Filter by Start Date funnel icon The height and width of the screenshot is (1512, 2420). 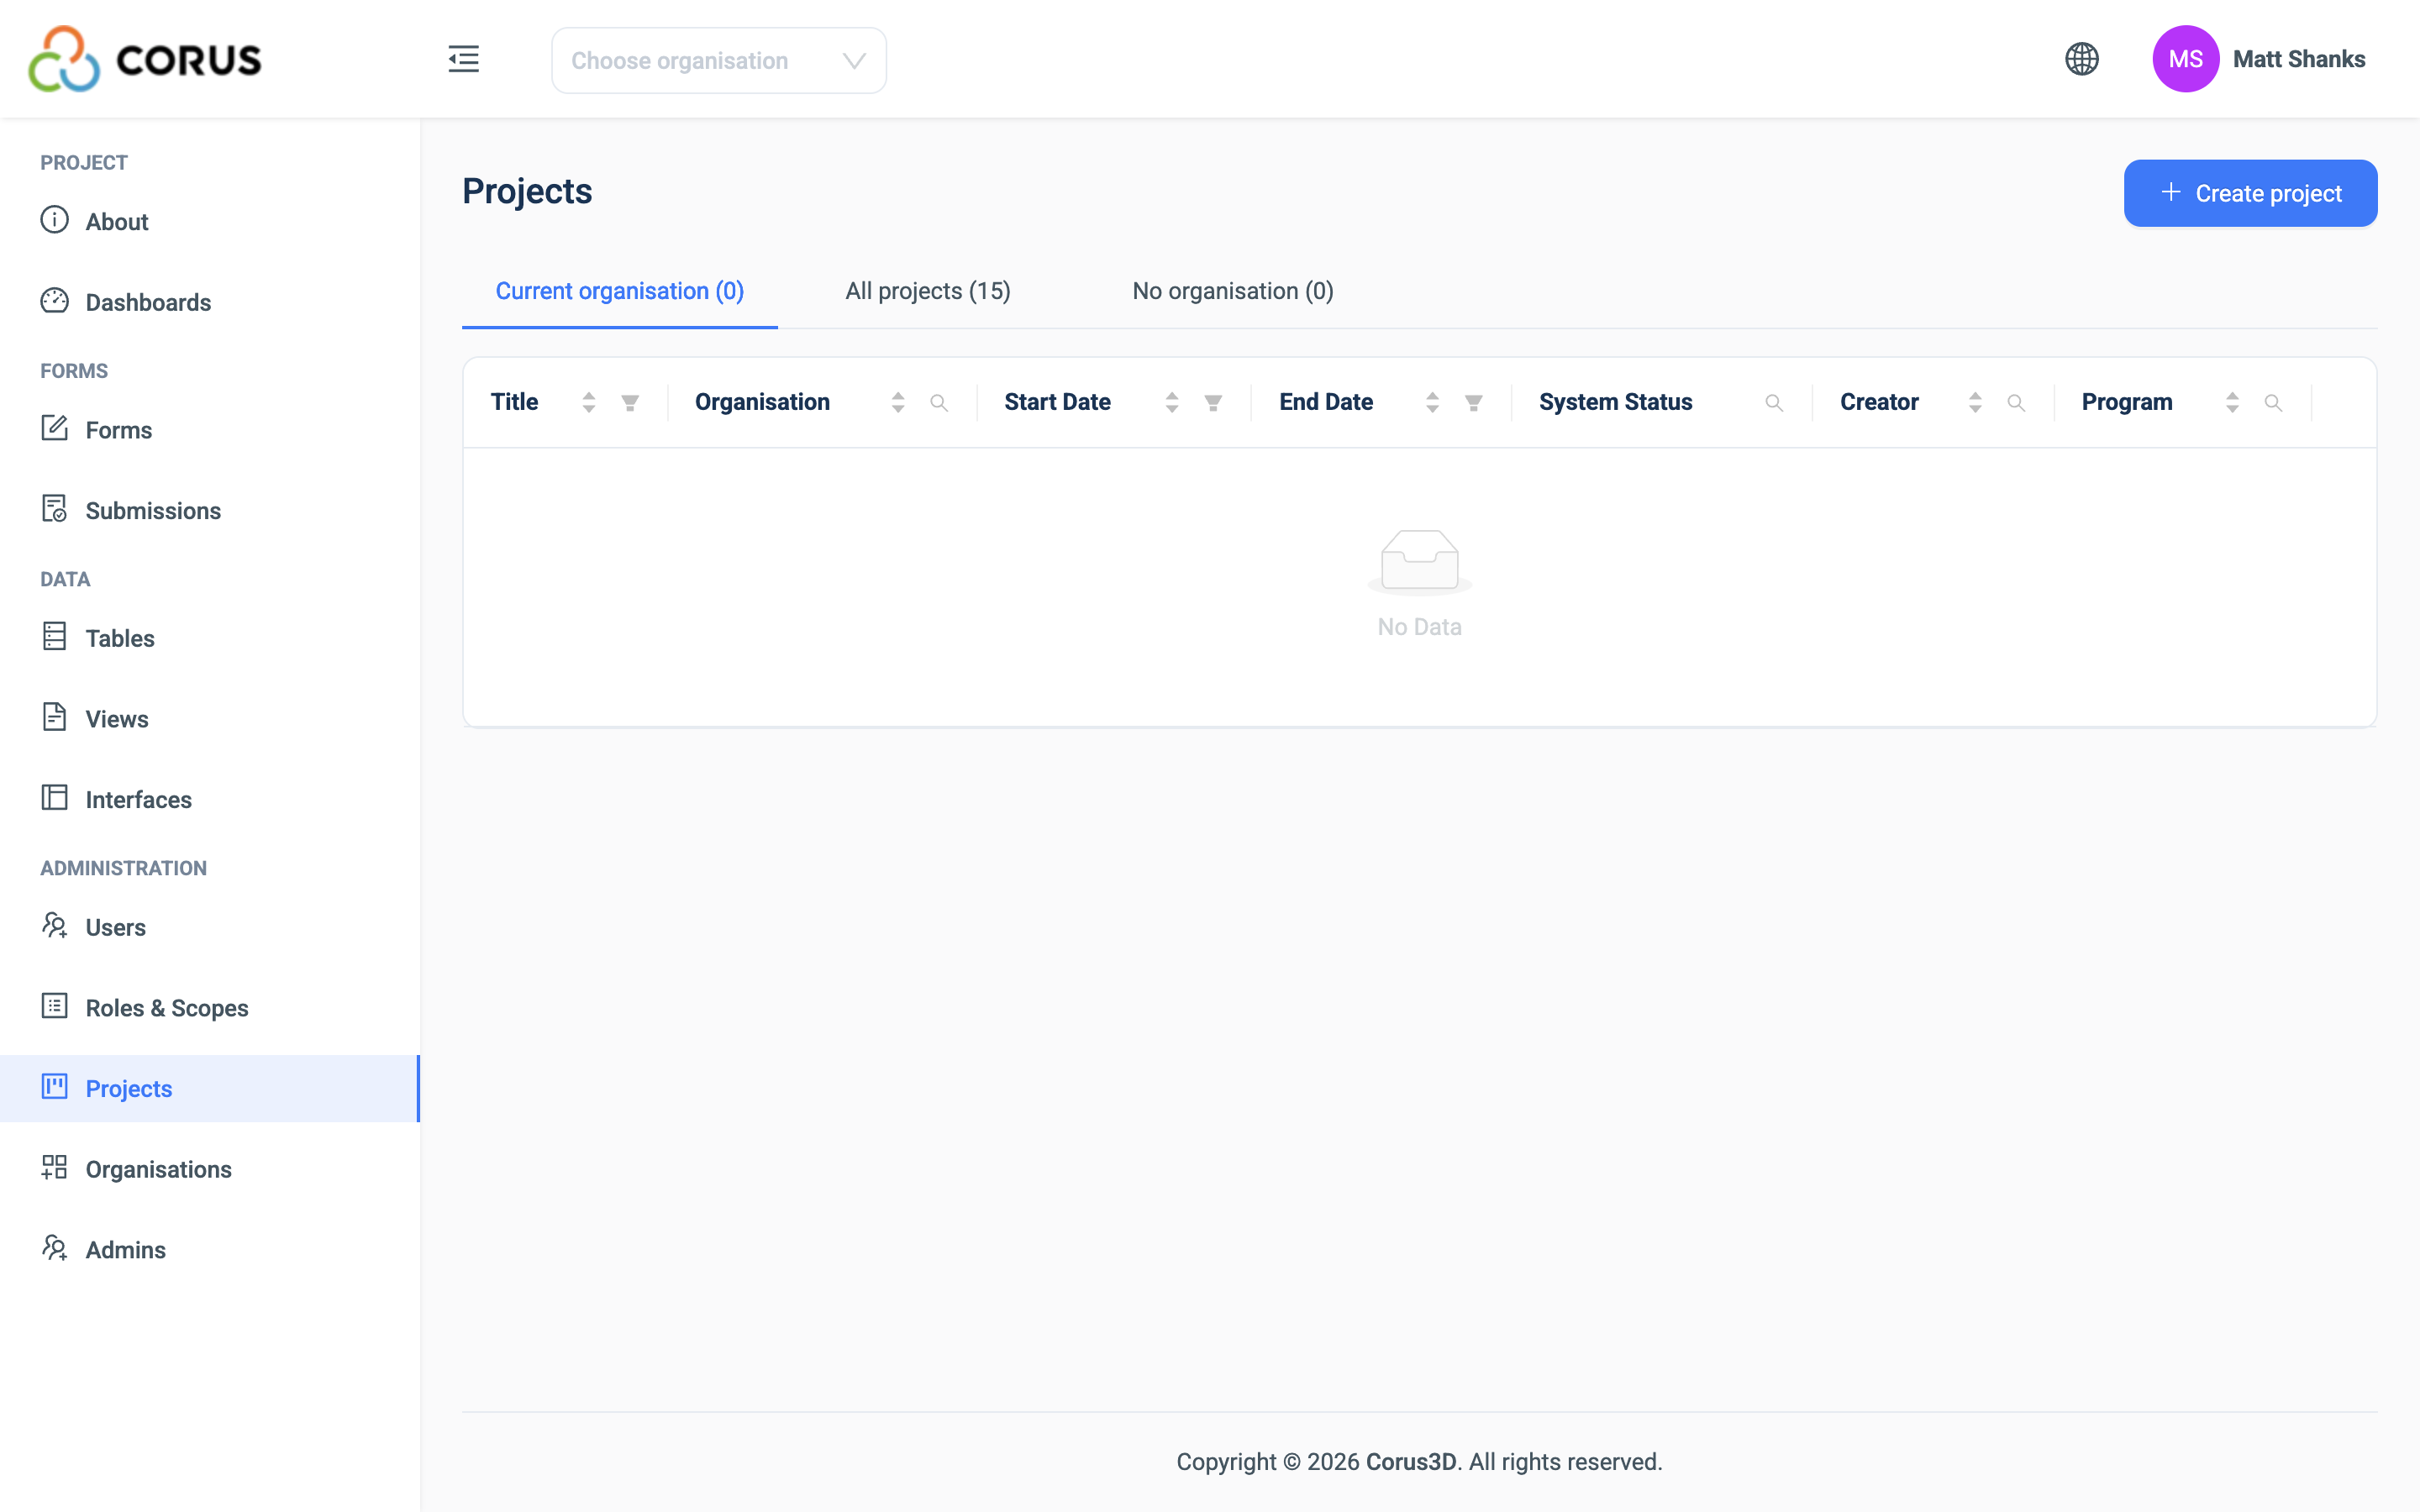(x=1213, y=403)
